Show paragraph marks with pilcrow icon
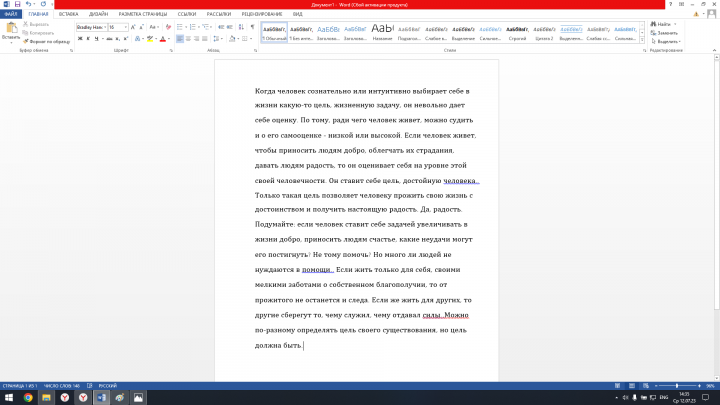Image resolution: width=720 pixels, height=405 pixels. (x=250, y=27)
